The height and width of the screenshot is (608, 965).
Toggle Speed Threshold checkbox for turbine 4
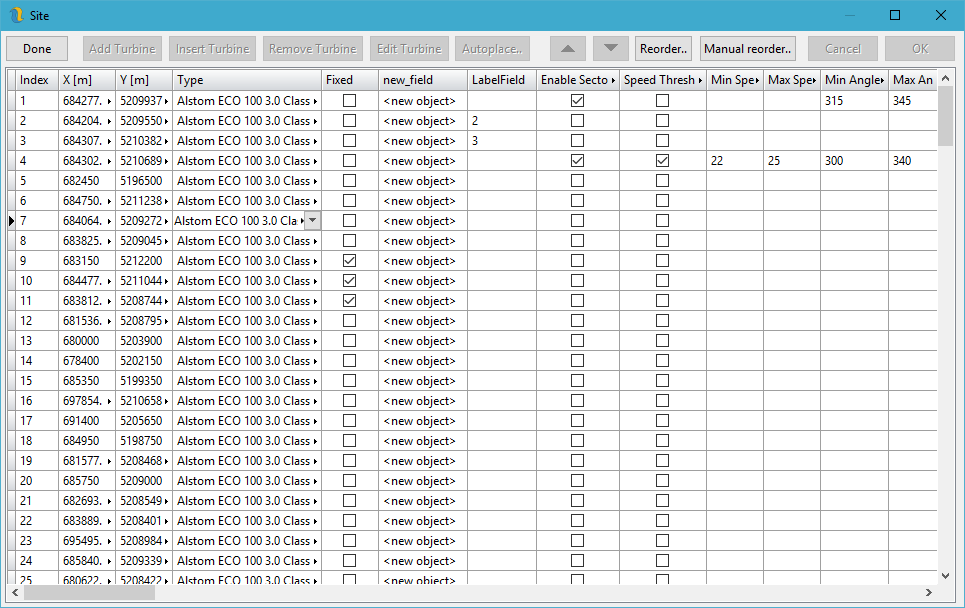point(662,160)
